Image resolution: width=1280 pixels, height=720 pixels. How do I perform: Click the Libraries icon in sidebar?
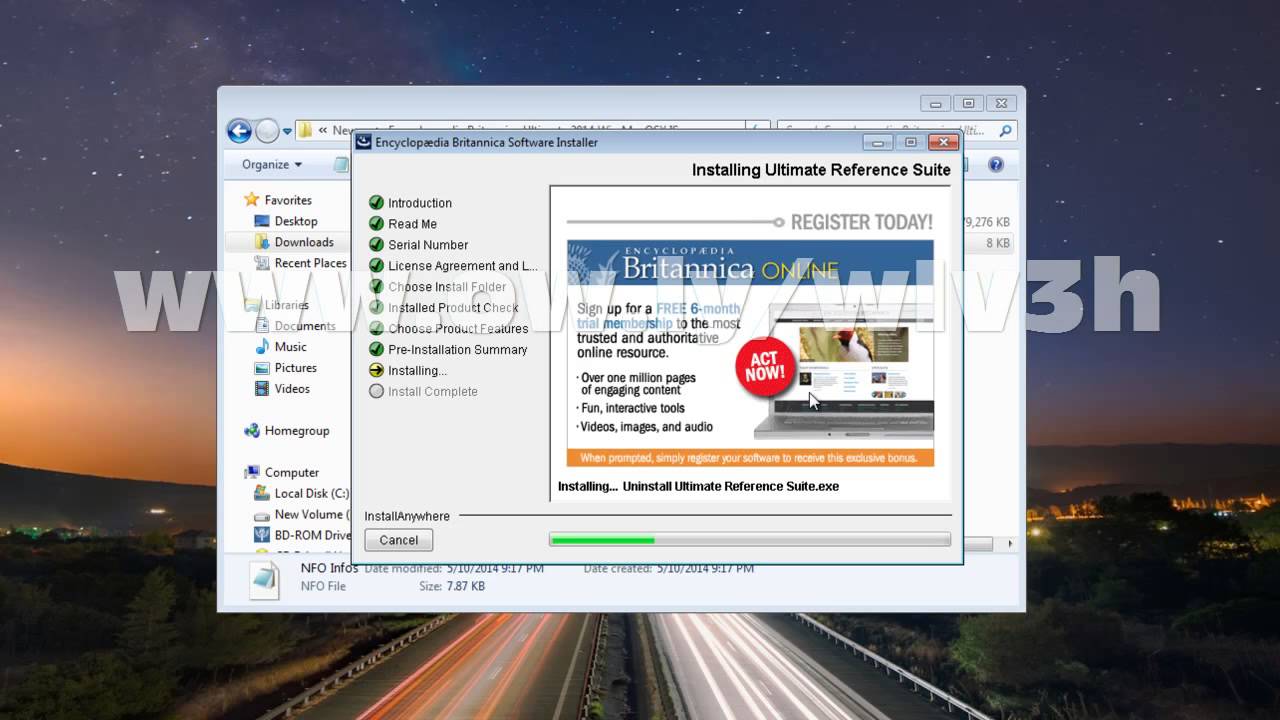[x=252, y=305]
